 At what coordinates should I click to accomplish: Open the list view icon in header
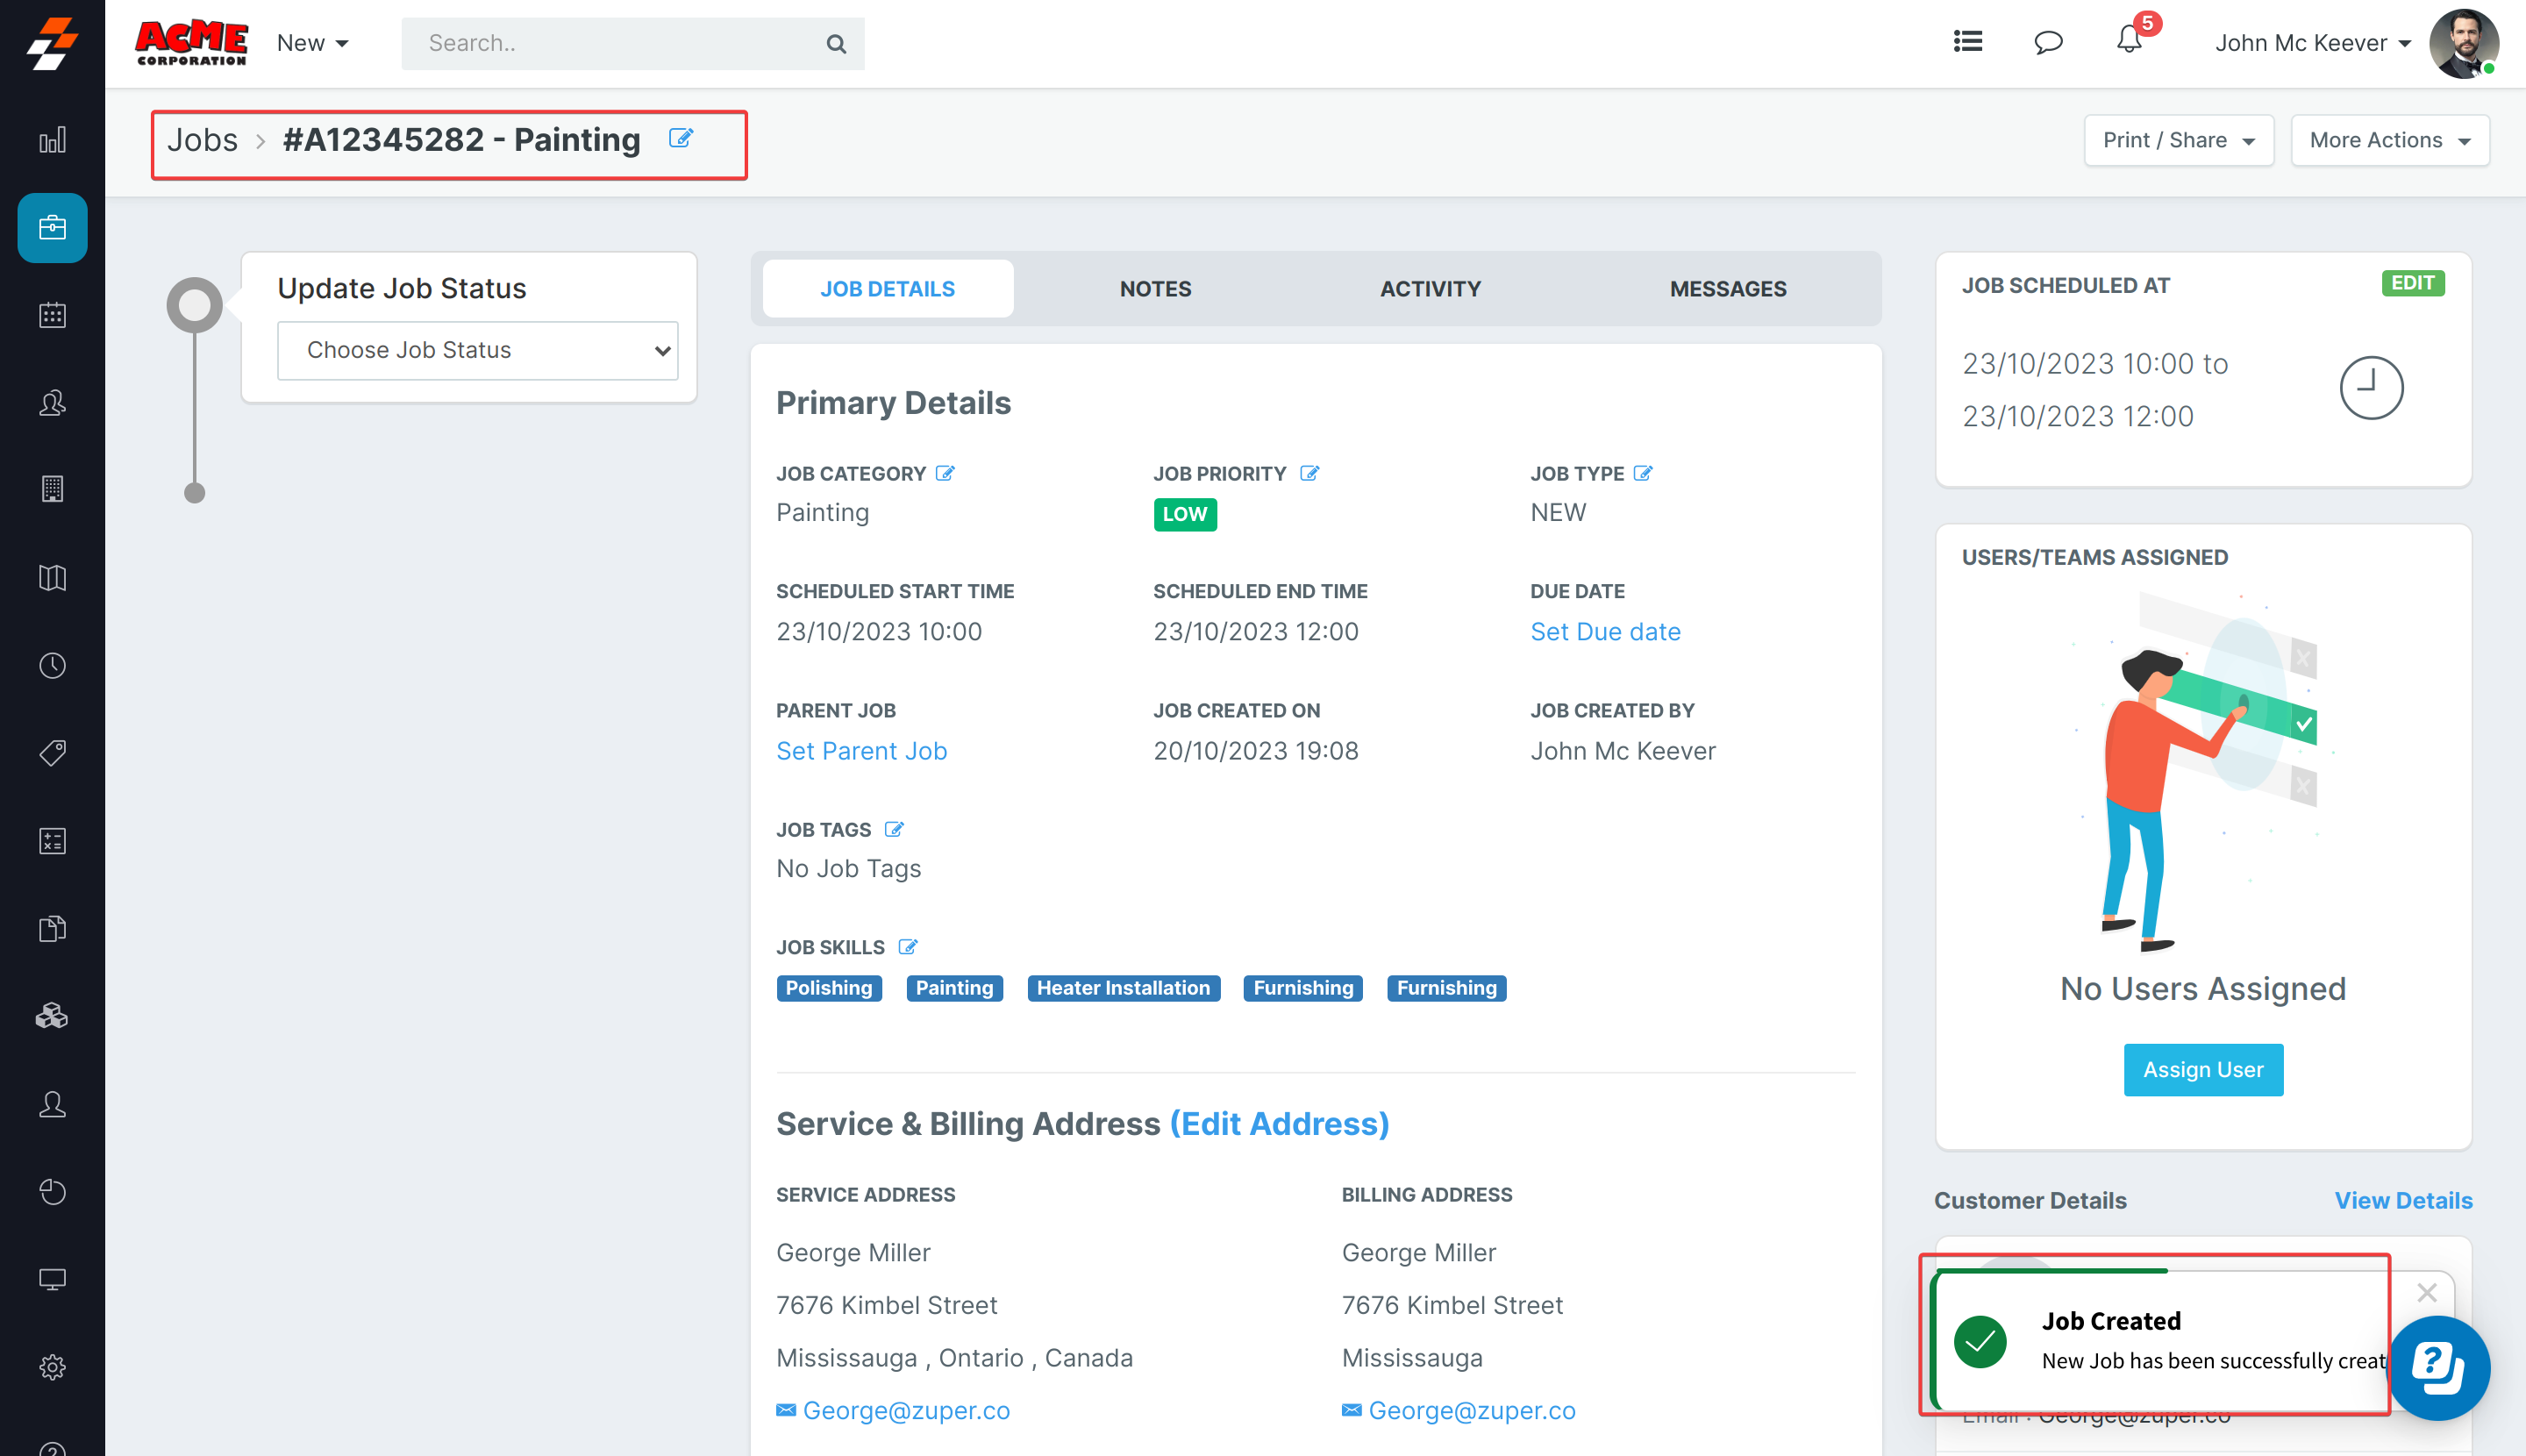point(1967,42)
